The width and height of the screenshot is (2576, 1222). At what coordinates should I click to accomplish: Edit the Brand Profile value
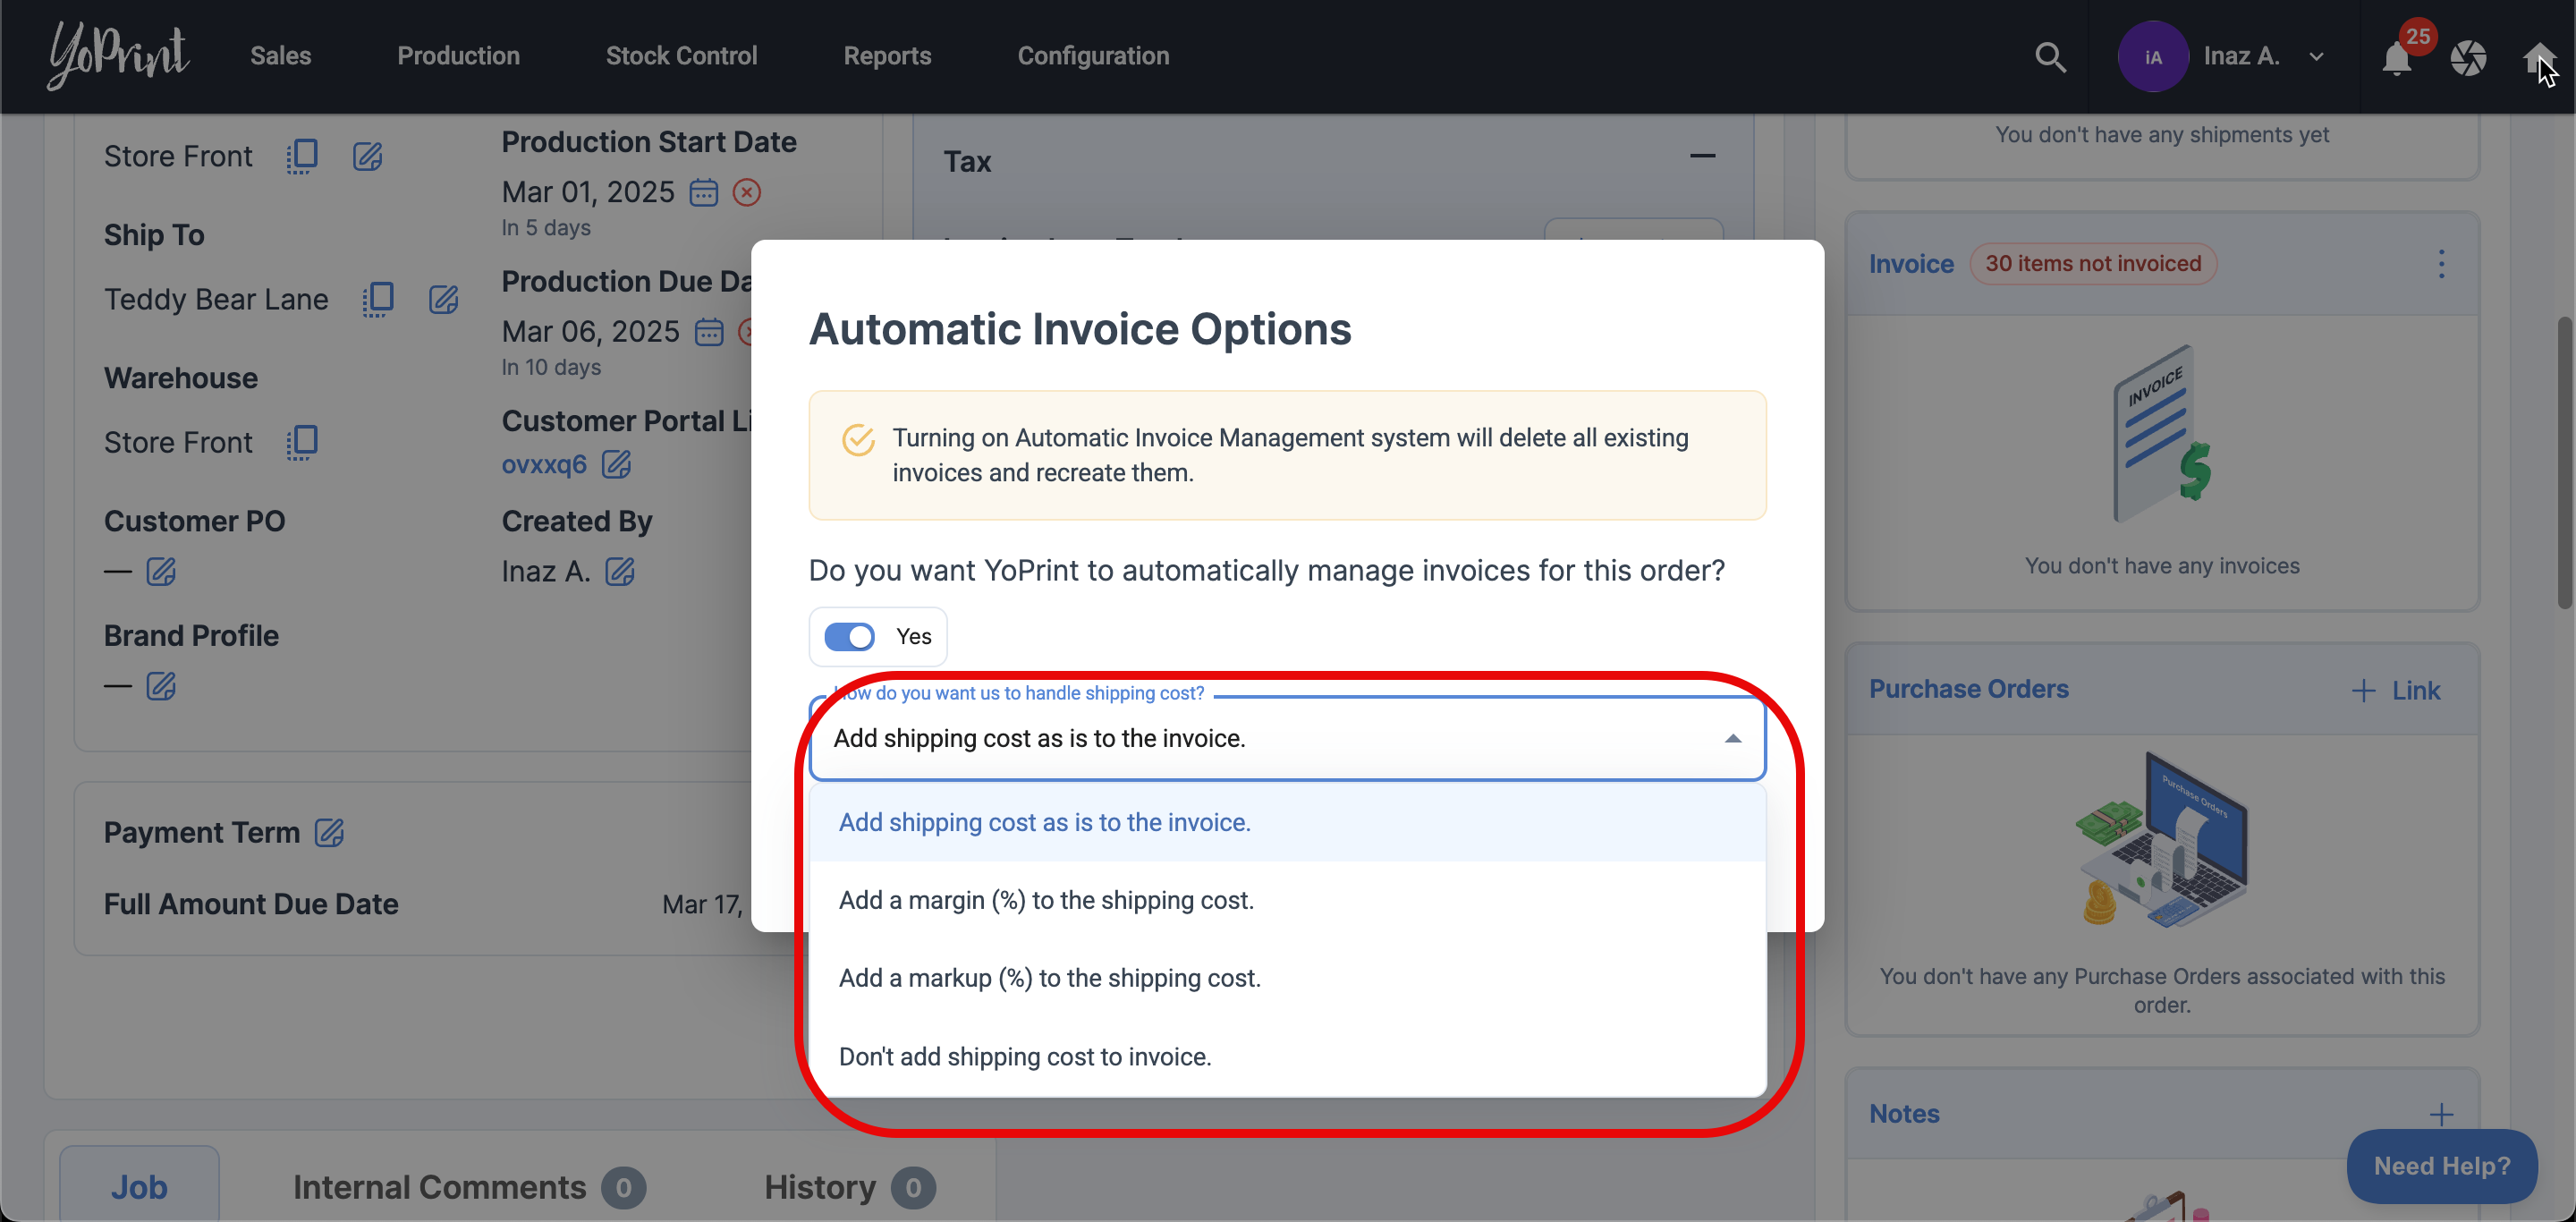tap(161, 686)
